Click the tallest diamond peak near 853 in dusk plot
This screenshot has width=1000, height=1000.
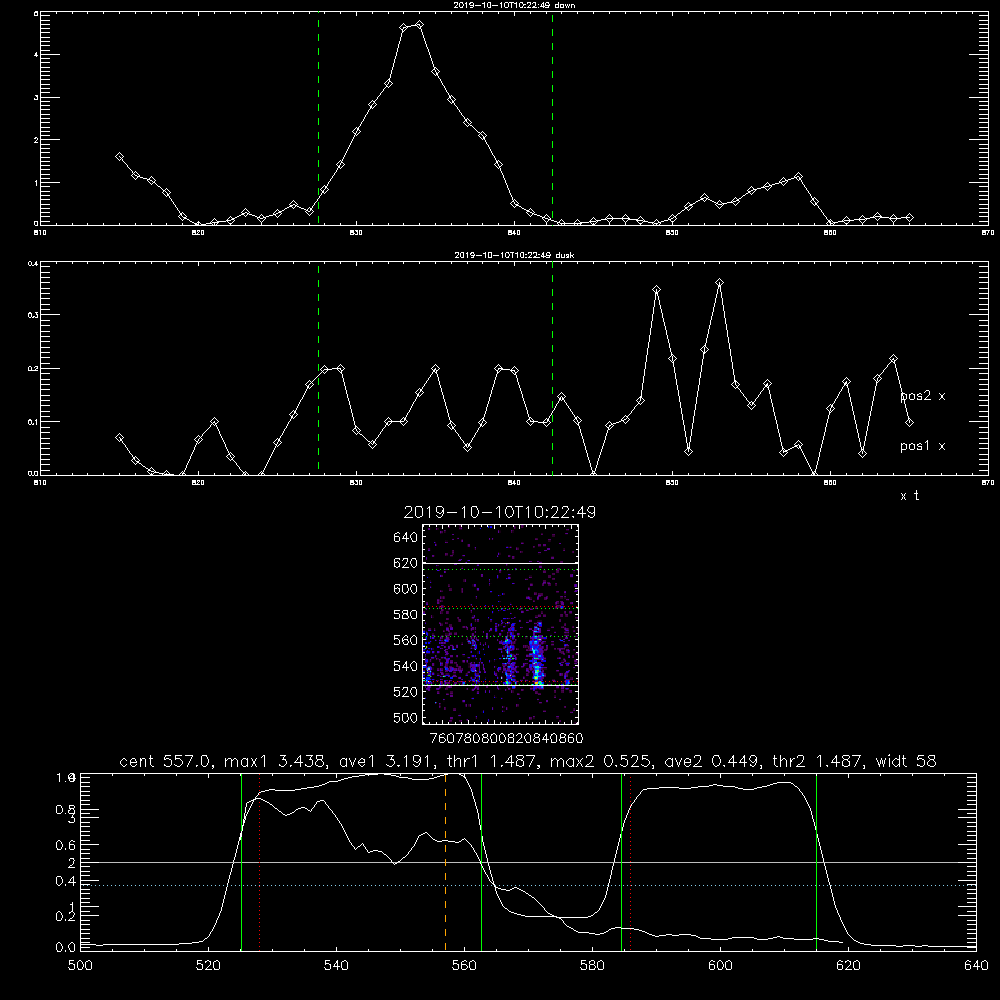(x=719, y=283)
